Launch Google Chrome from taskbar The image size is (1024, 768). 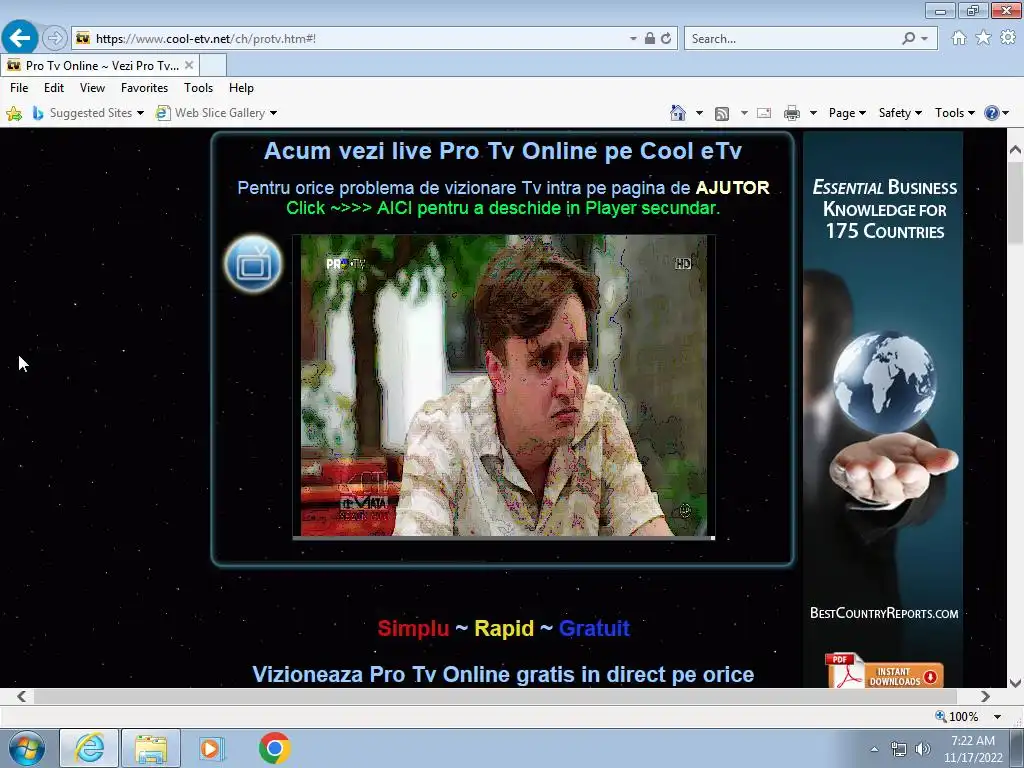pyautogui.click(x=274, y=748)
